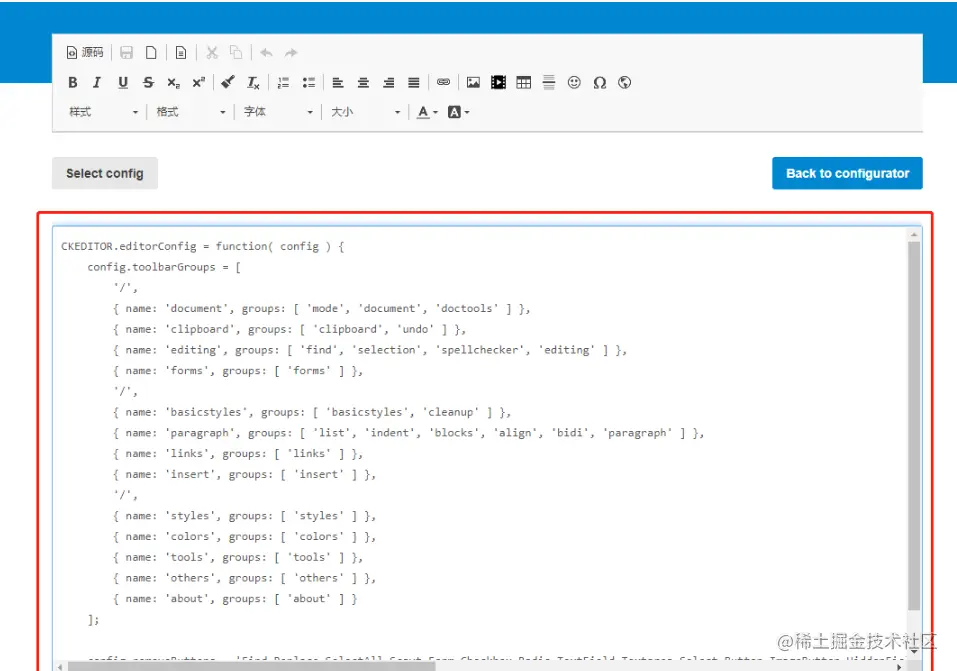Viewport: 957px width, 671px height.
Task: Select the Copy Formatting paintbrush icon
Action: [228, 82]
